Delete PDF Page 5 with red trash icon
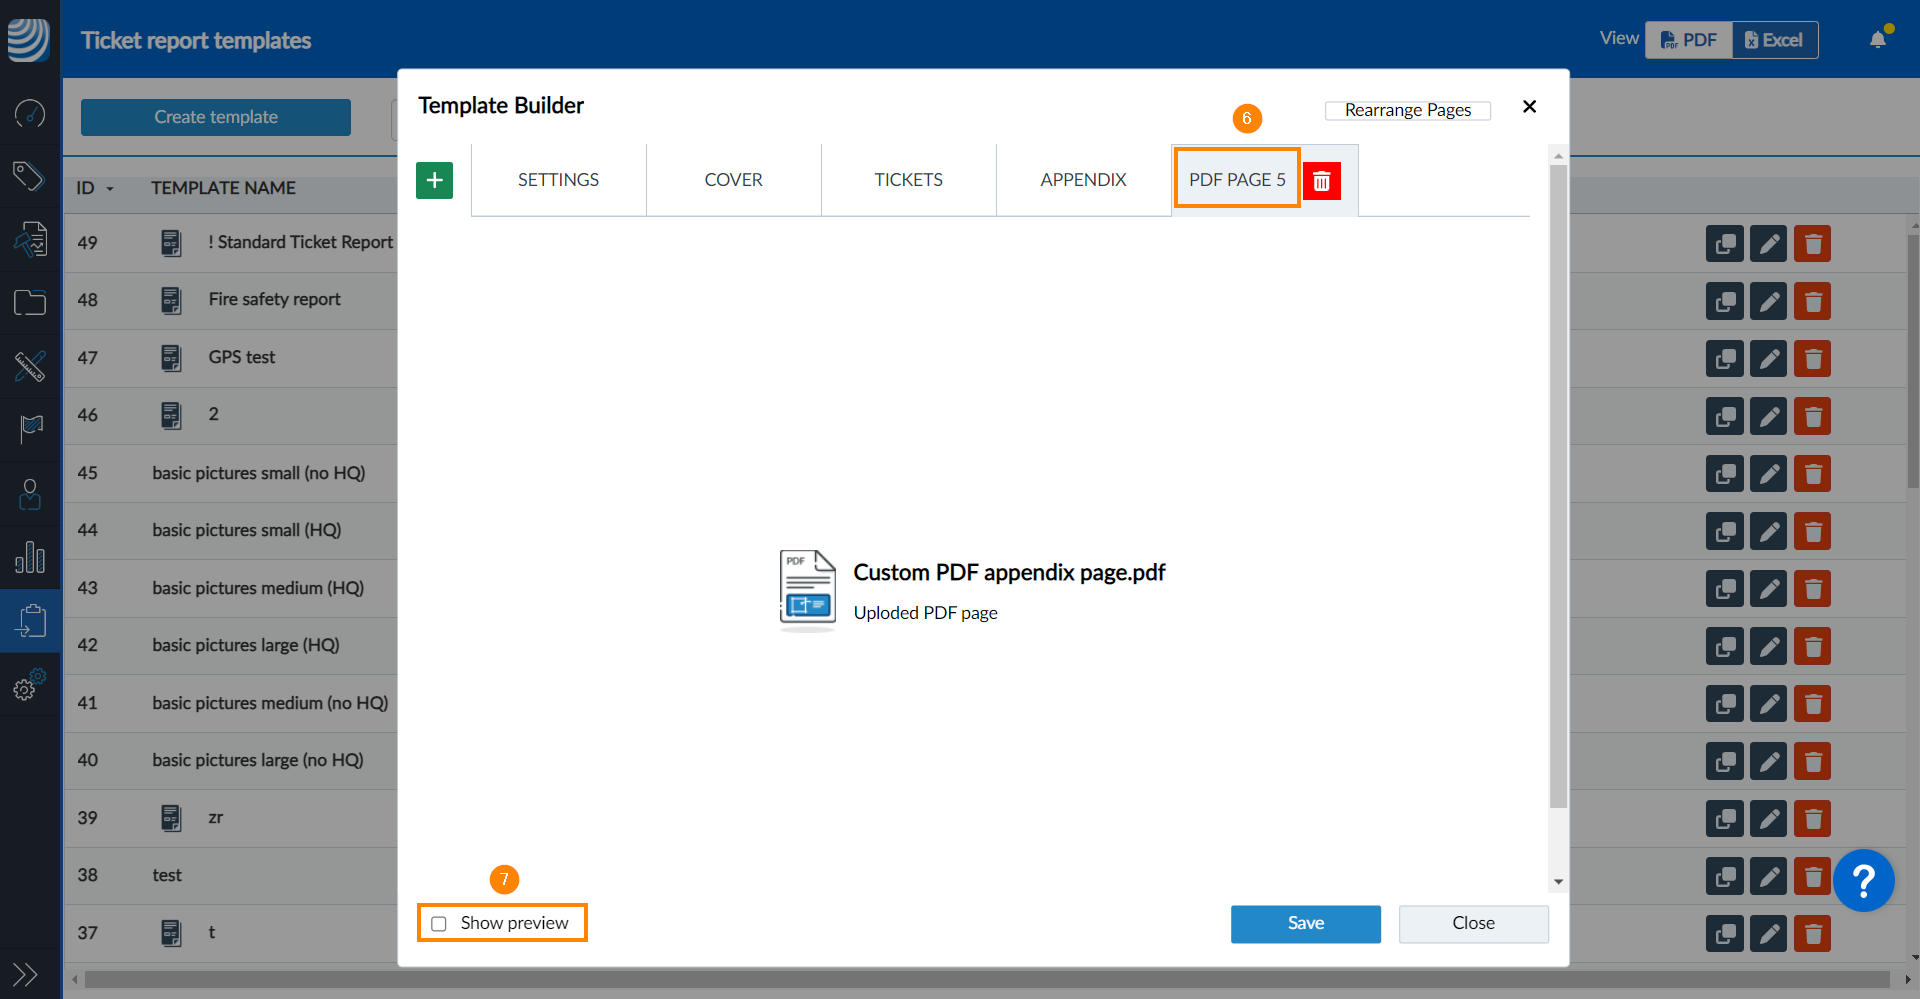 pyautogui.click(x=1321, y=181)
